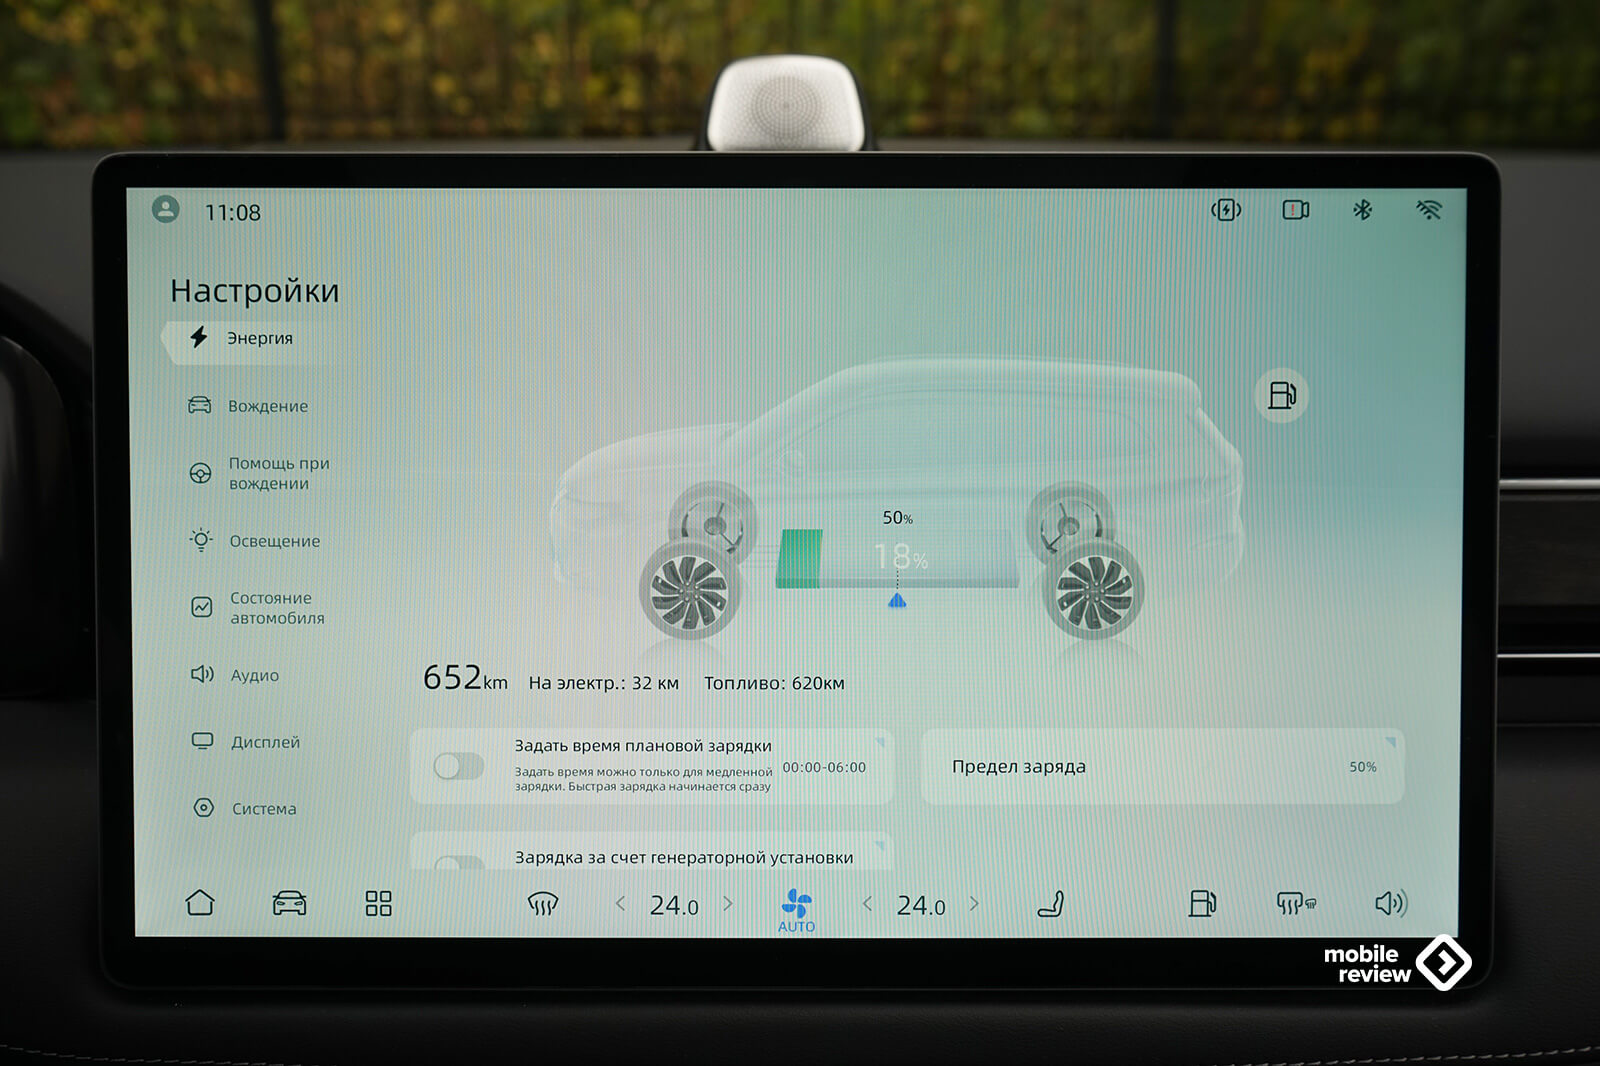Activate windshield defrost icon
The width and height of the screenshot is (1600, 1066).
coord(542,905)
